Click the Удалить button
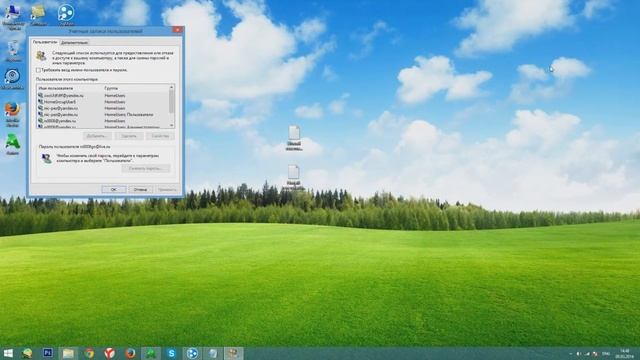Viewport: 640px width, 360px height. tap(129, 136)
